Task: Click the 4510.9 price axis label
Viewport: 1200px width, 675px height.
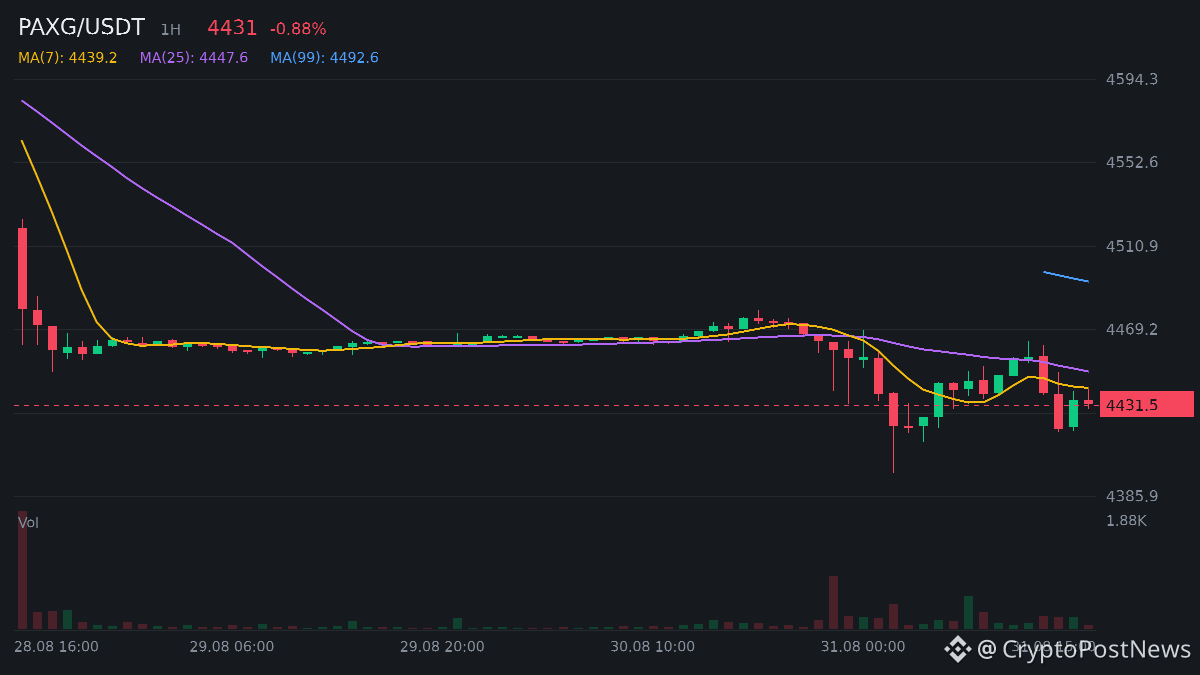Action: [1132, 246]
